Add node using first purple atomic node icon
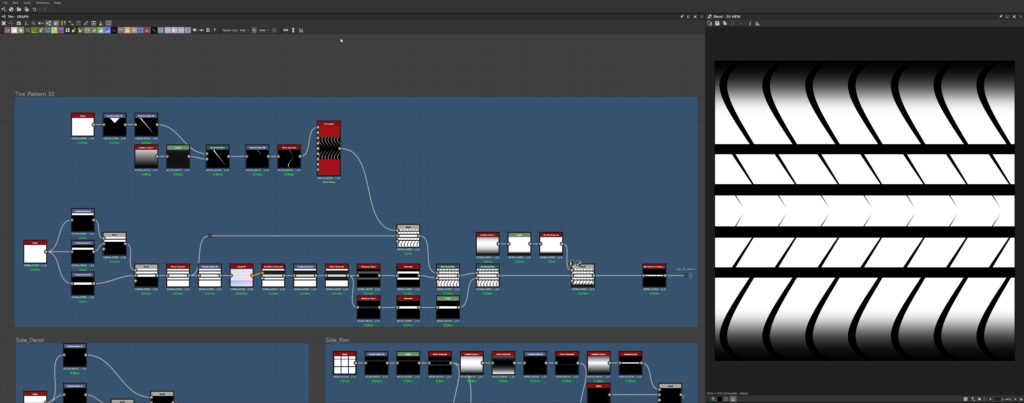Viewport: 1024px width, 403px height. point(7,30)
